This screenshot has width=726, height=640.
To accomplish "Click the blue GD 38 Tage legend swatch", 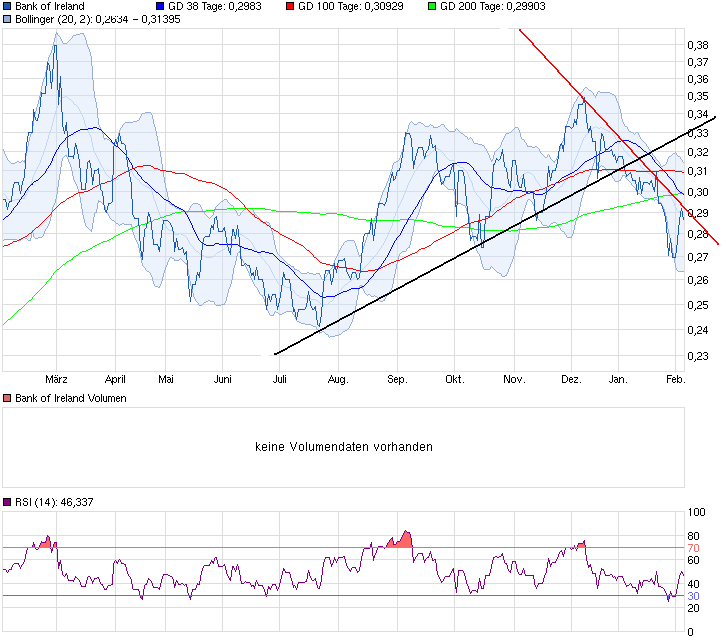I will pyautogui.click(x=159, y=6).
